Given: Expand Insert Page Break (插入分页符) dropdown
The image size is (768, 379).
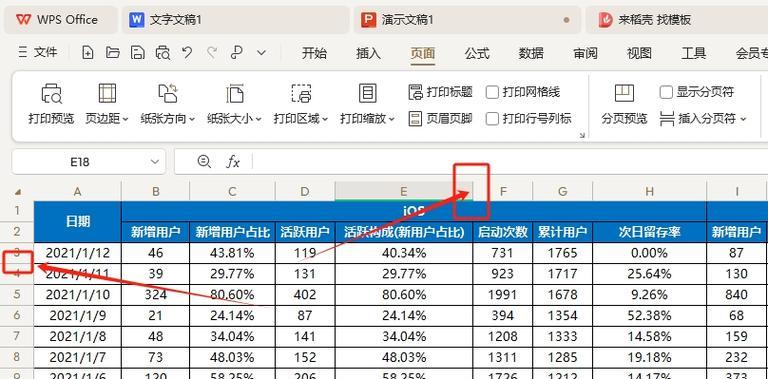Looking at the screenshot, I should pyautogui.click(x=743, y=119).
